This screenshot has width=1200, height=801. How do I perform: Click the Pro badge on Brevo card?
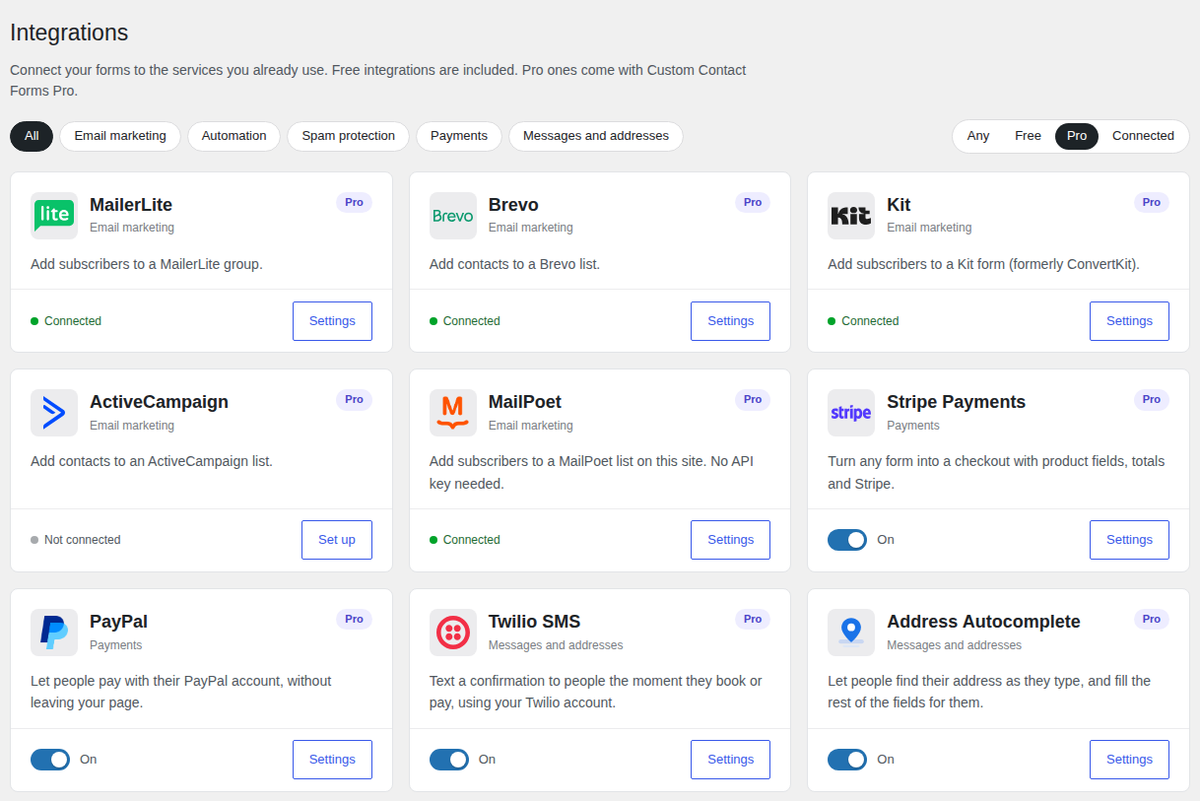click(753, 202)
